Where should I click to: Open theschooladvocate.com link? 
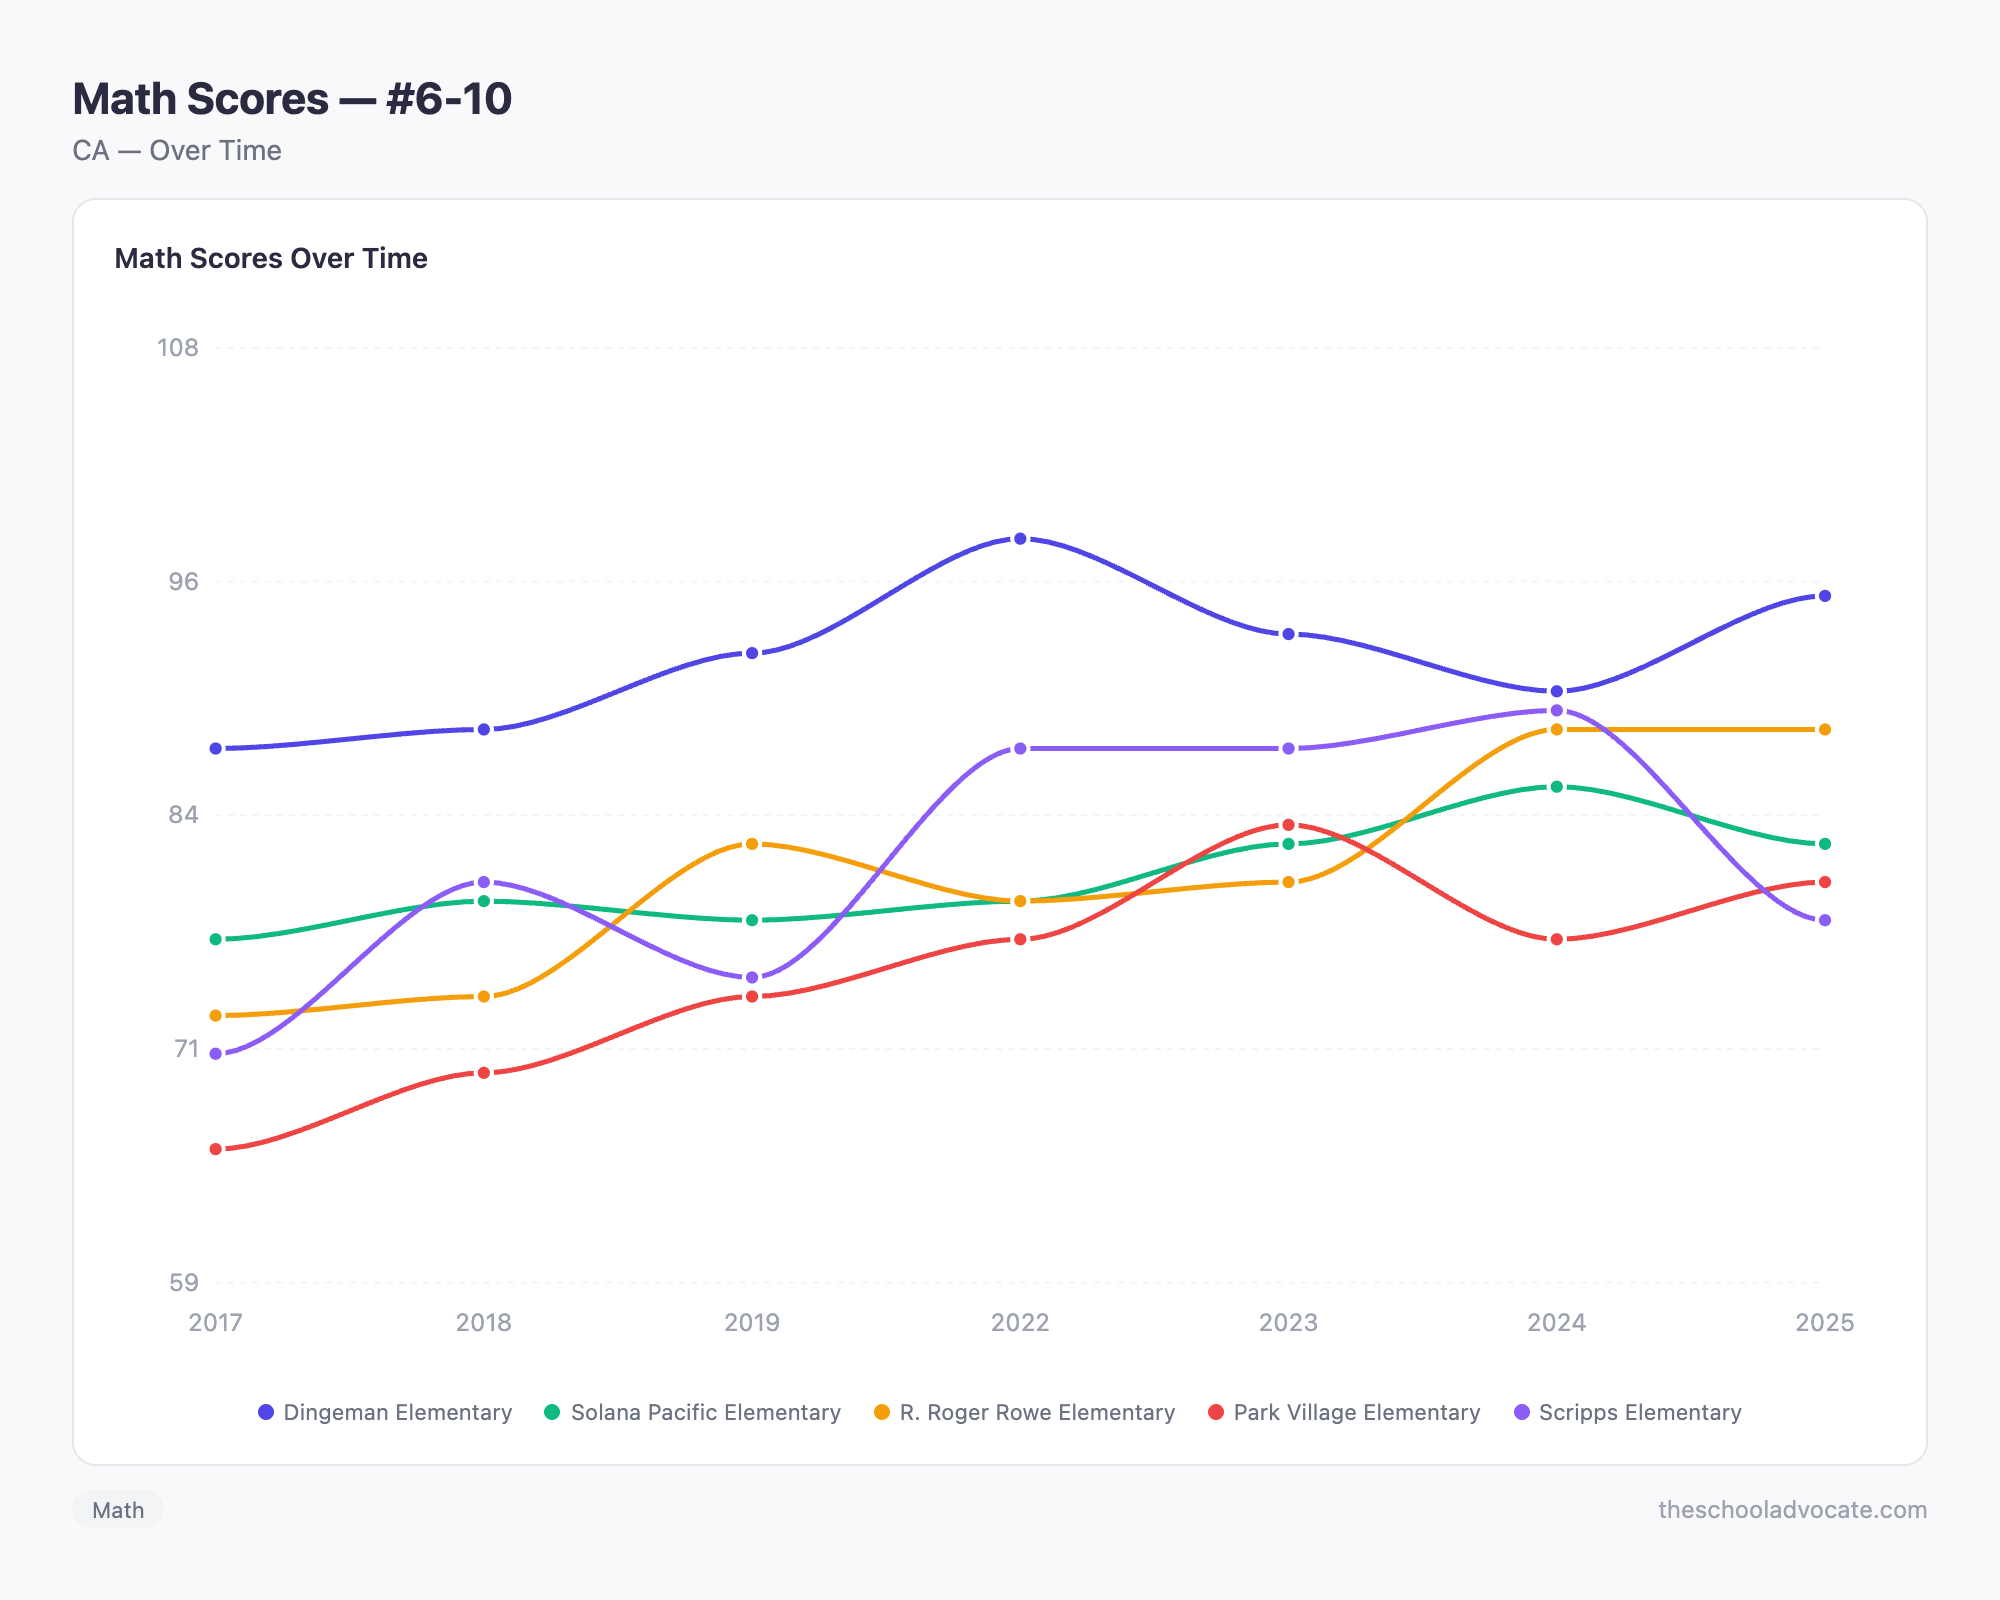pyautogui.click(x=1792, y=1510)
